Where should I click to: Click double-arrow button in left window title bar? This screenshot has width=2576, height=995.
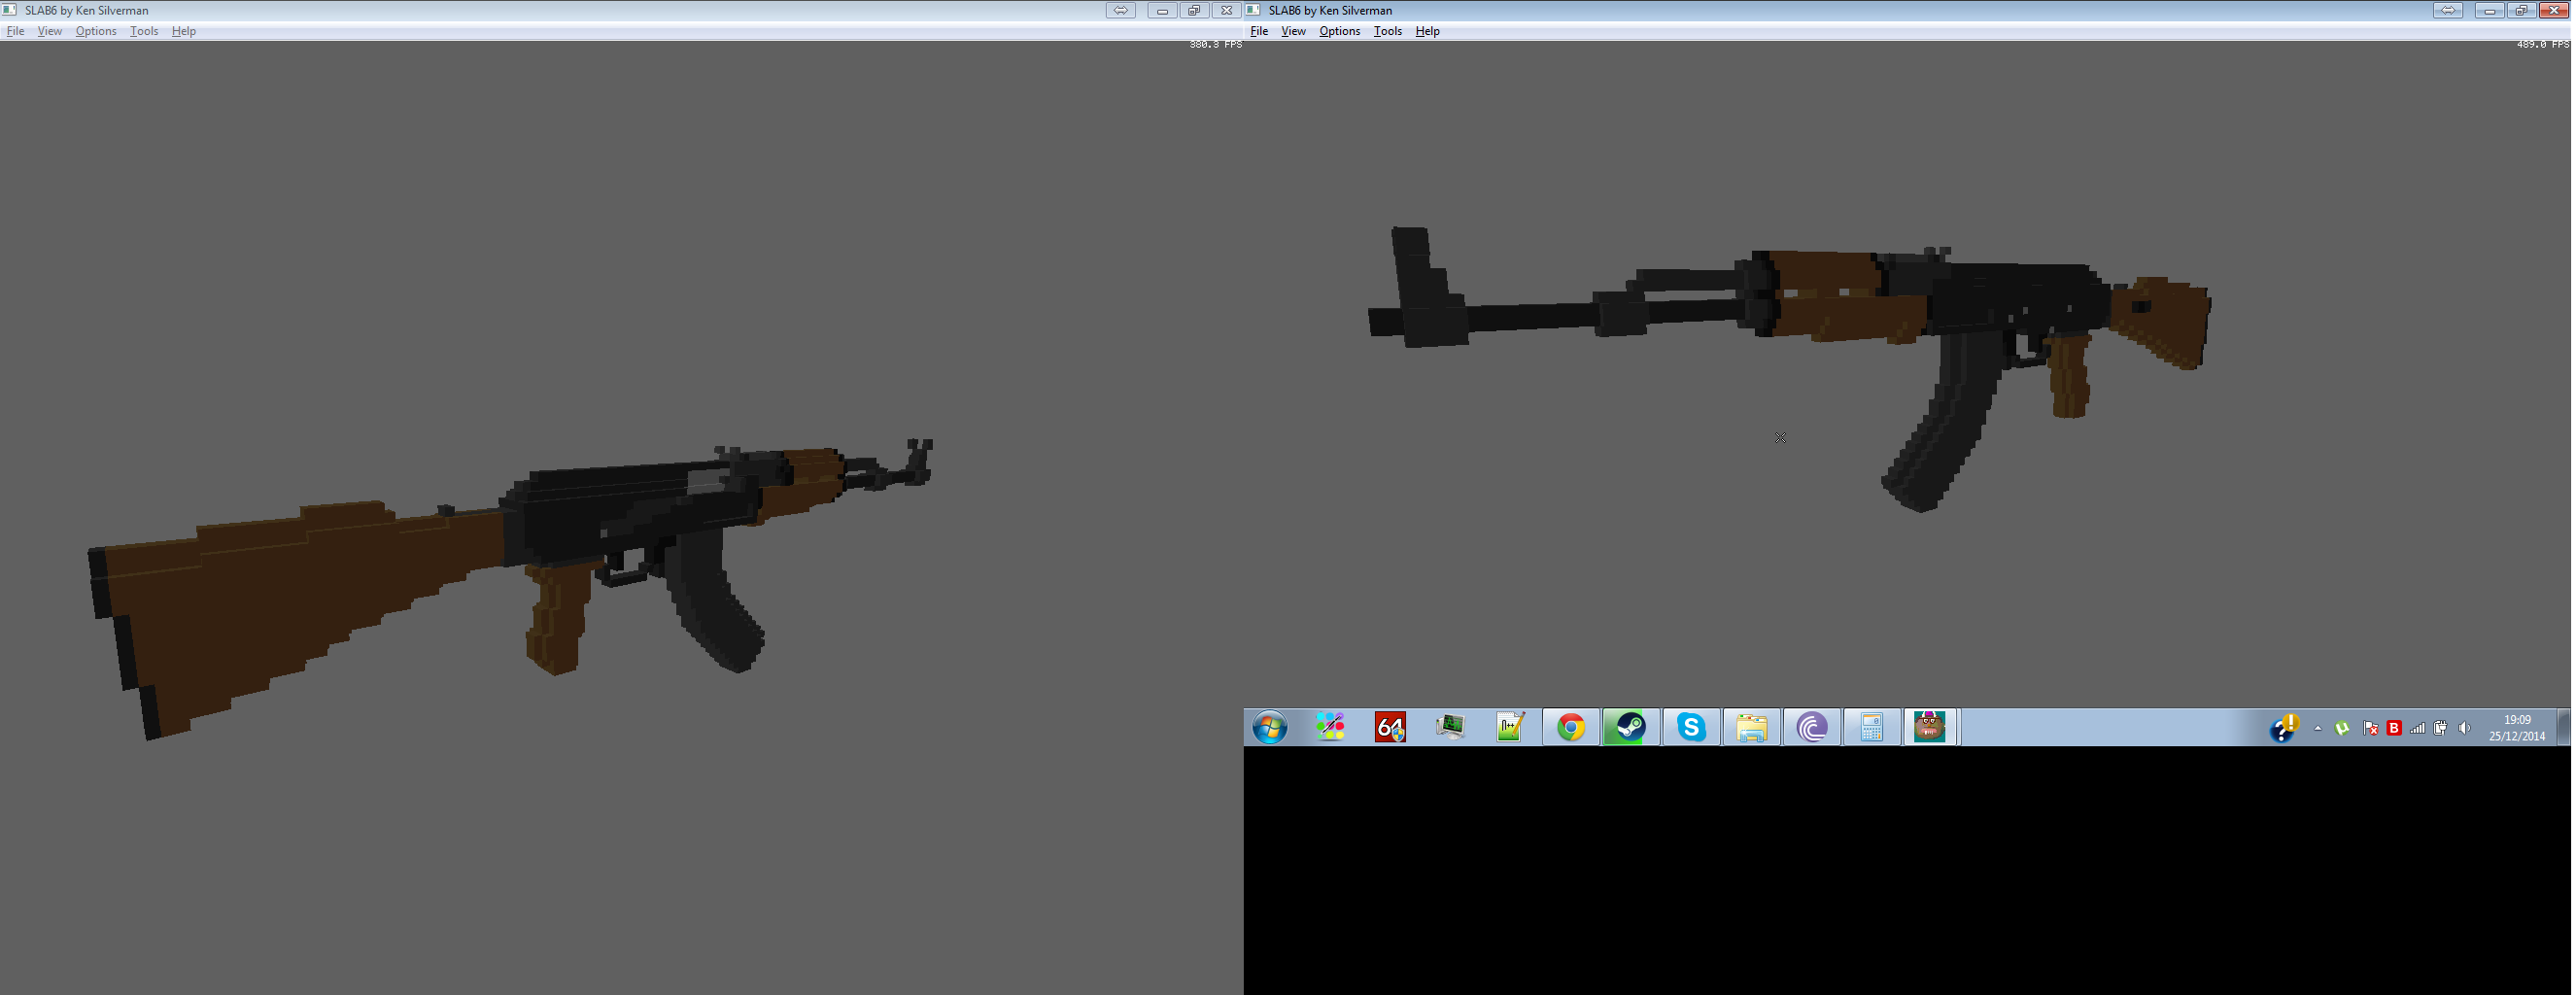tap(1120, 10)
